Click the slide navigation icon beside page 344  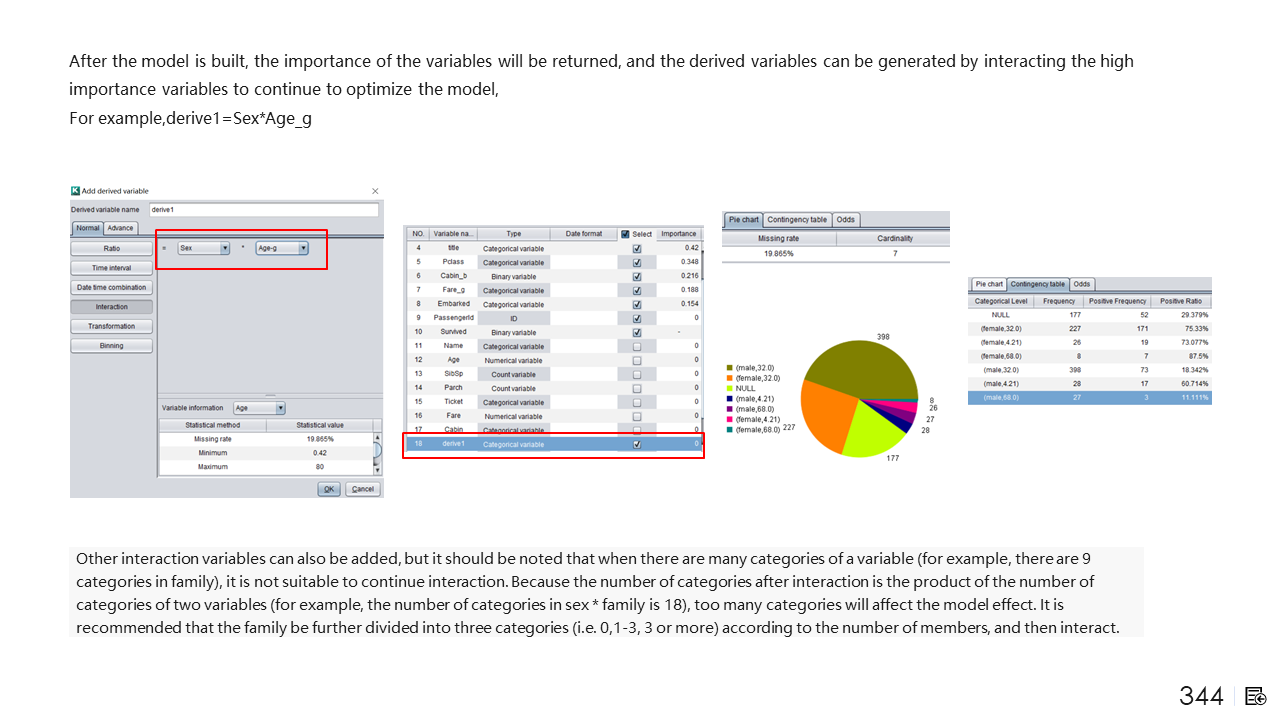pos(1256,696)
